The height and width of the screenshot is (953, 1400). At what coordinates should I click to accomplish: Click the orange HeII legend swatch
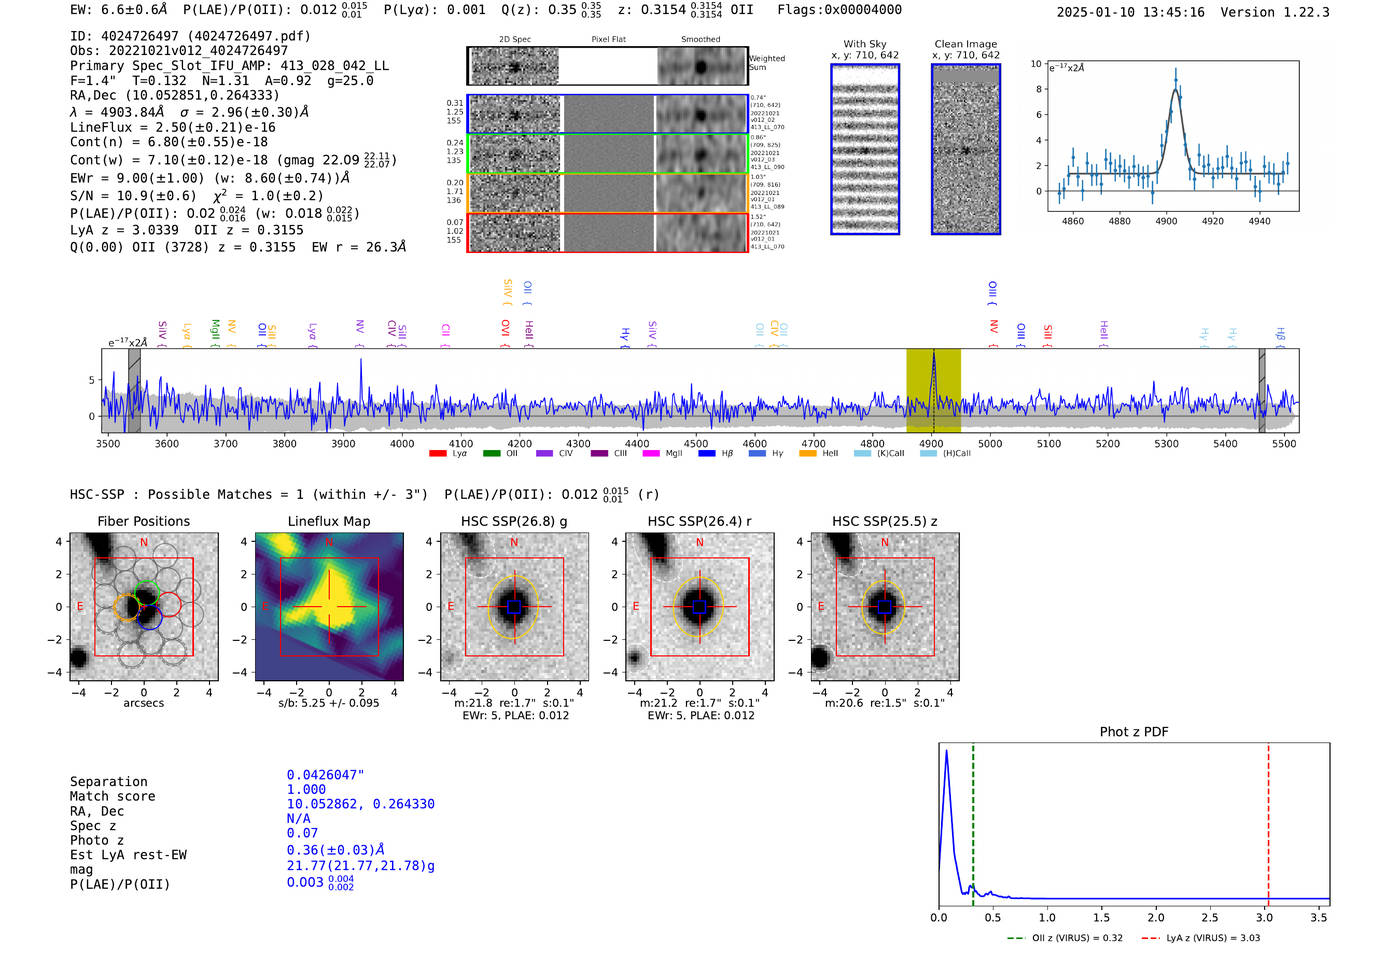(808, 454)
